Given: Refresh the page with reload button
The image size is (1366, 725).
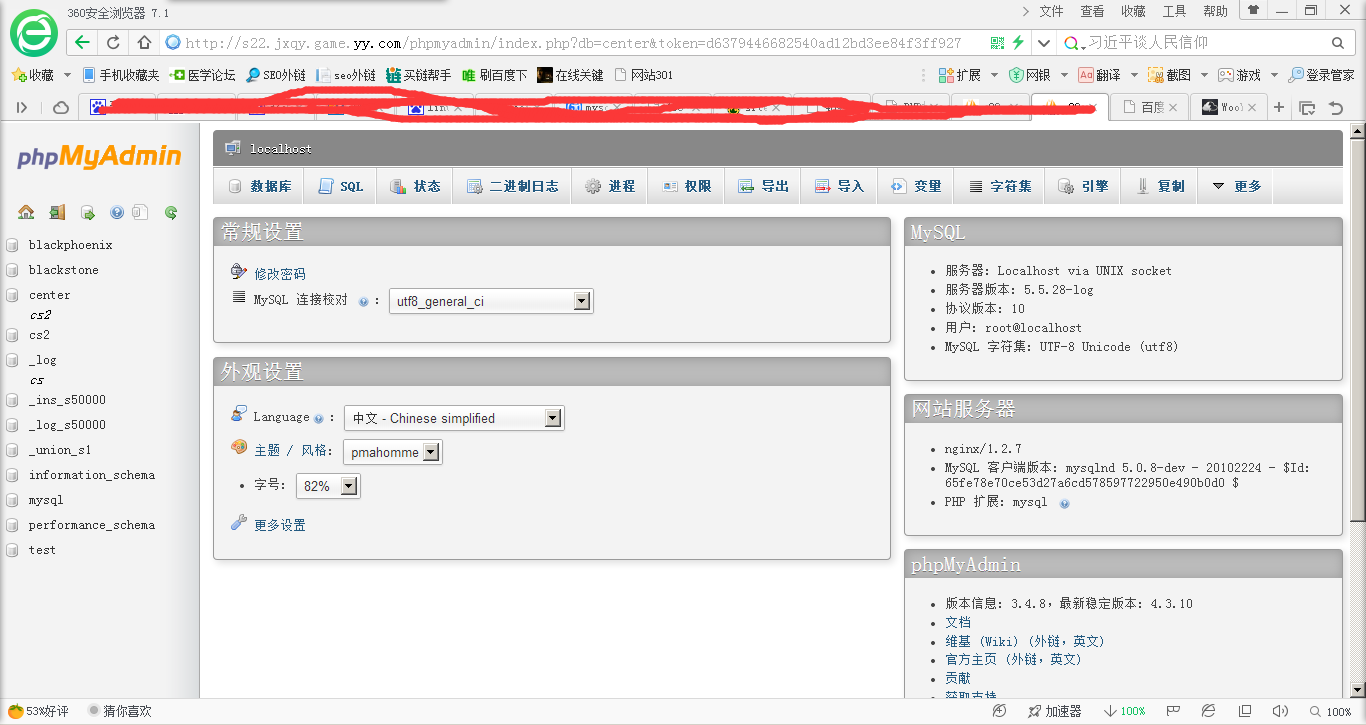Looking at the screenshot, I should (x=113, y=43).
